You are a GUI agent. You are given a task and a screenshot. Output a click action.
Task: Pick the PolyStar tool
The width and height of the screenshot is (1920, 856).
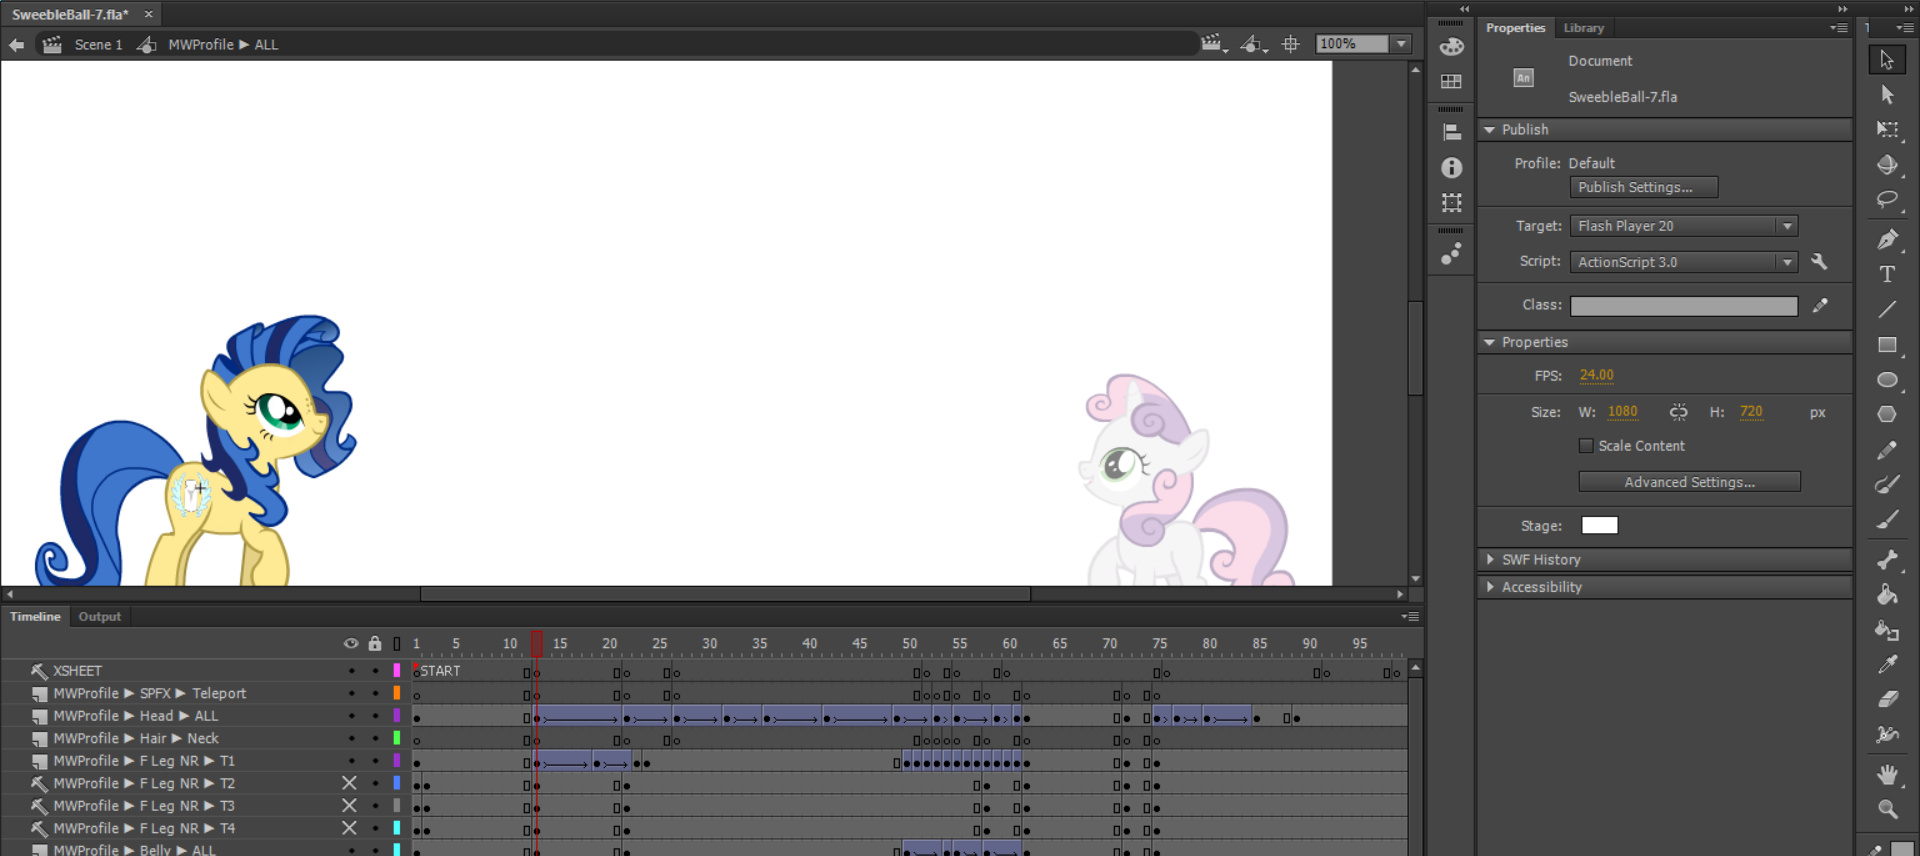click(x=1887, y=414)
